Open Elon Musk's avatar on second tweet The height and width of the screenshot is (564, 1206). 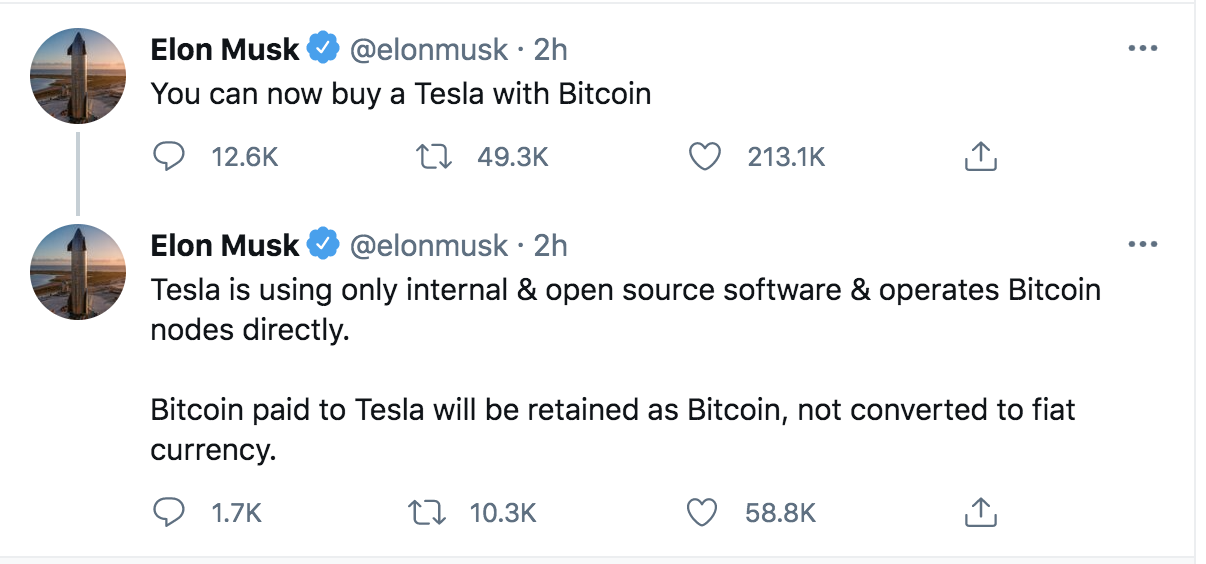[x=79, y=272]
